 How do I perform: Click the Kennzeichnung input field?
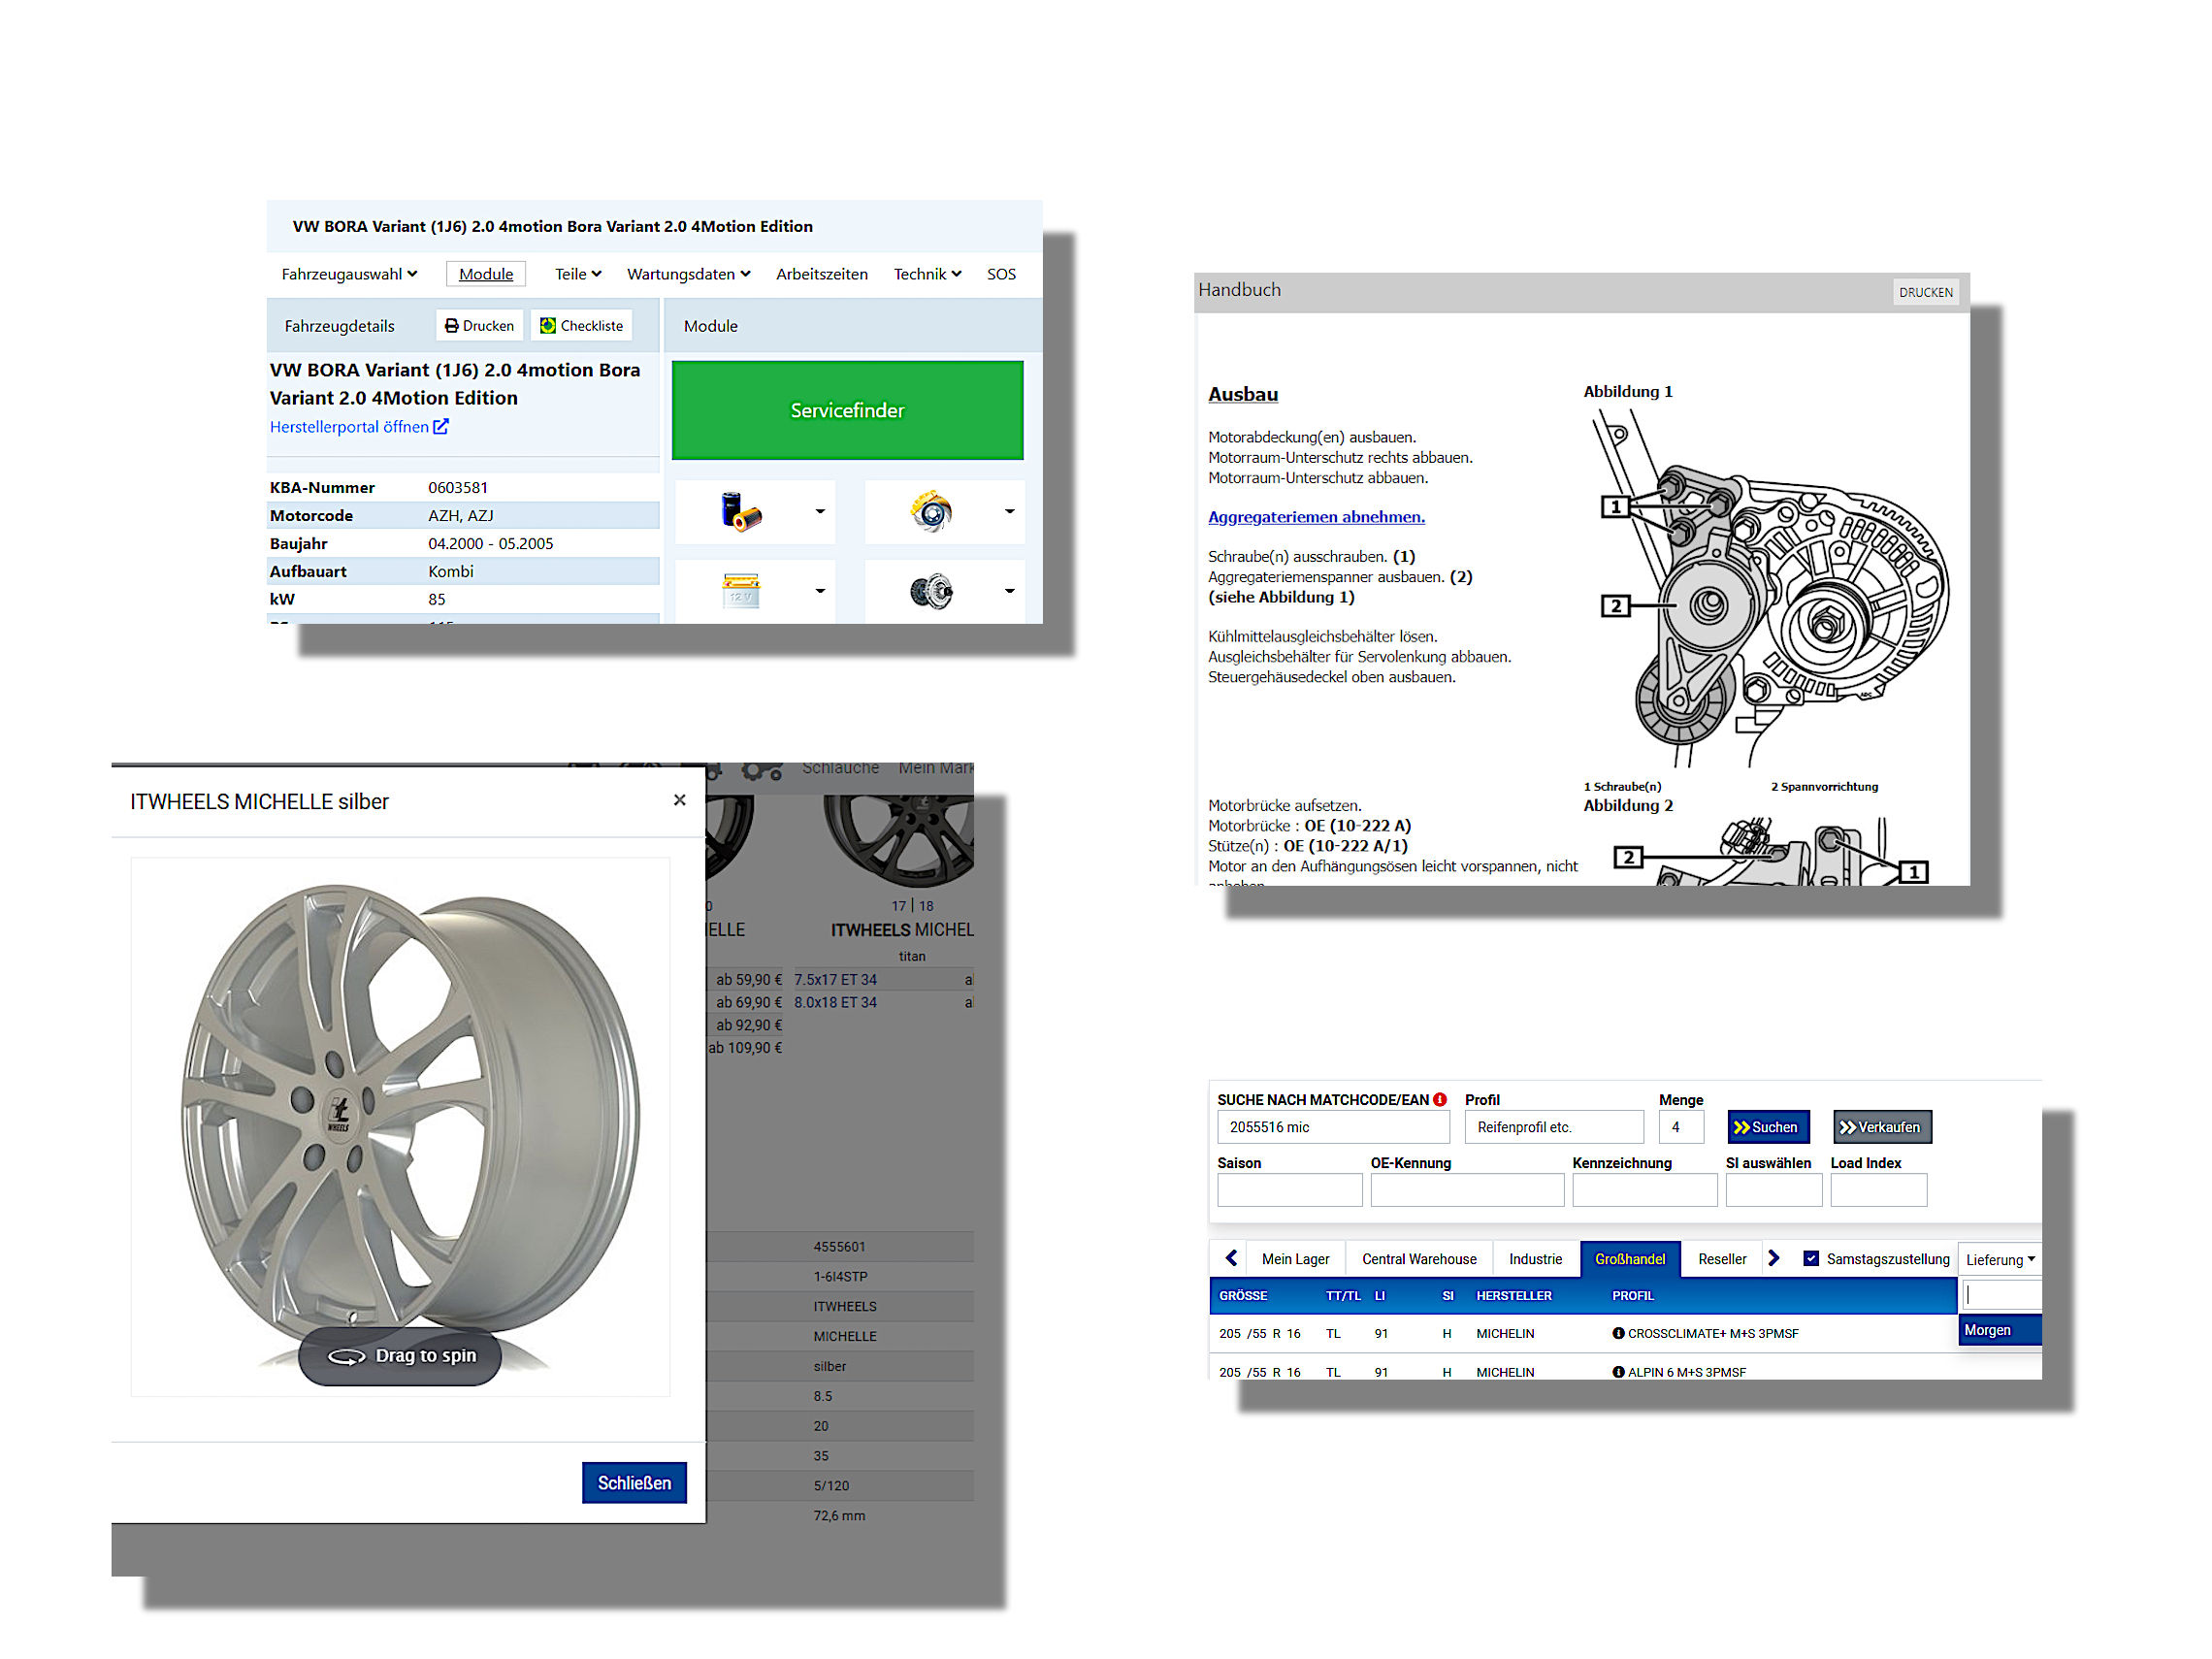1644,1191
